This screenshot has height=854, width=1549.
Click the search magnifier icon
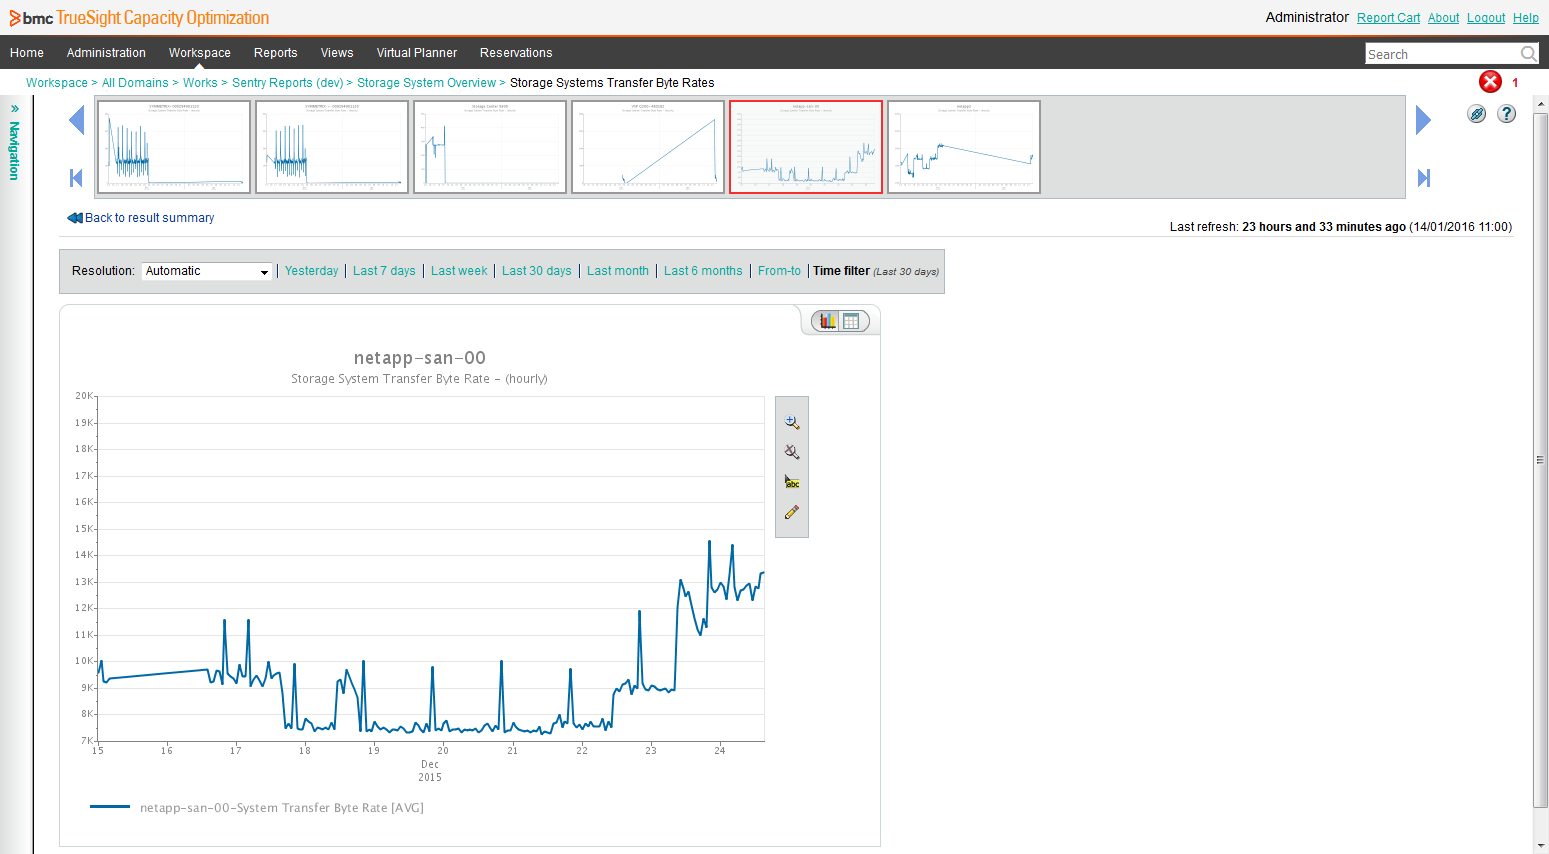coord(1528,54)
